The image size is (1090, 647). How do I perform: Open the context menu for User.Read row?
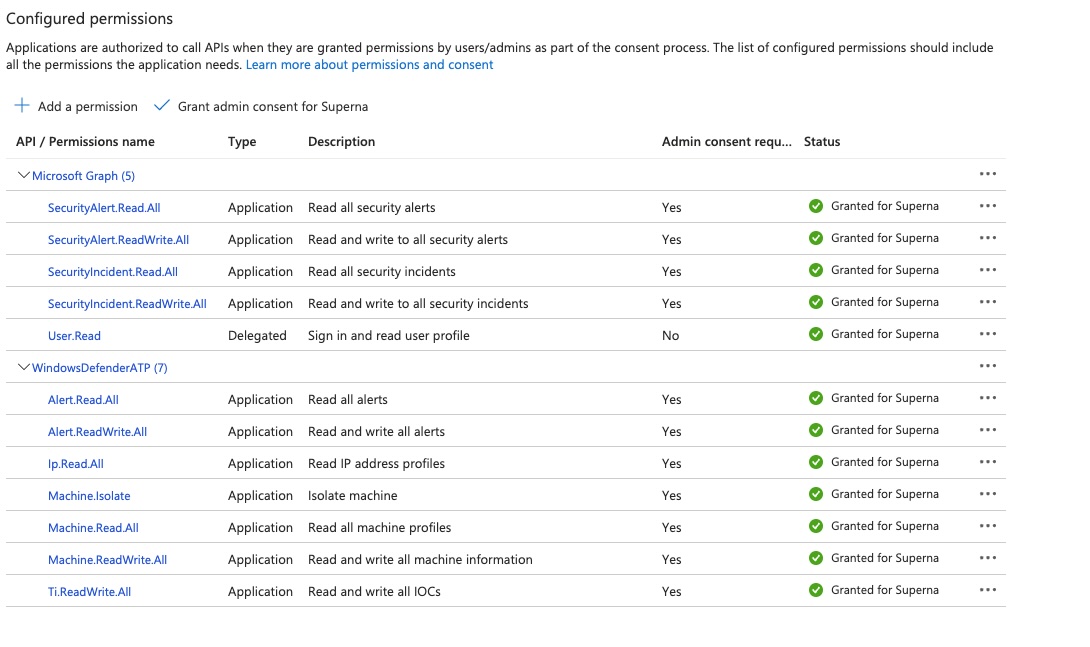pos(988,334)
